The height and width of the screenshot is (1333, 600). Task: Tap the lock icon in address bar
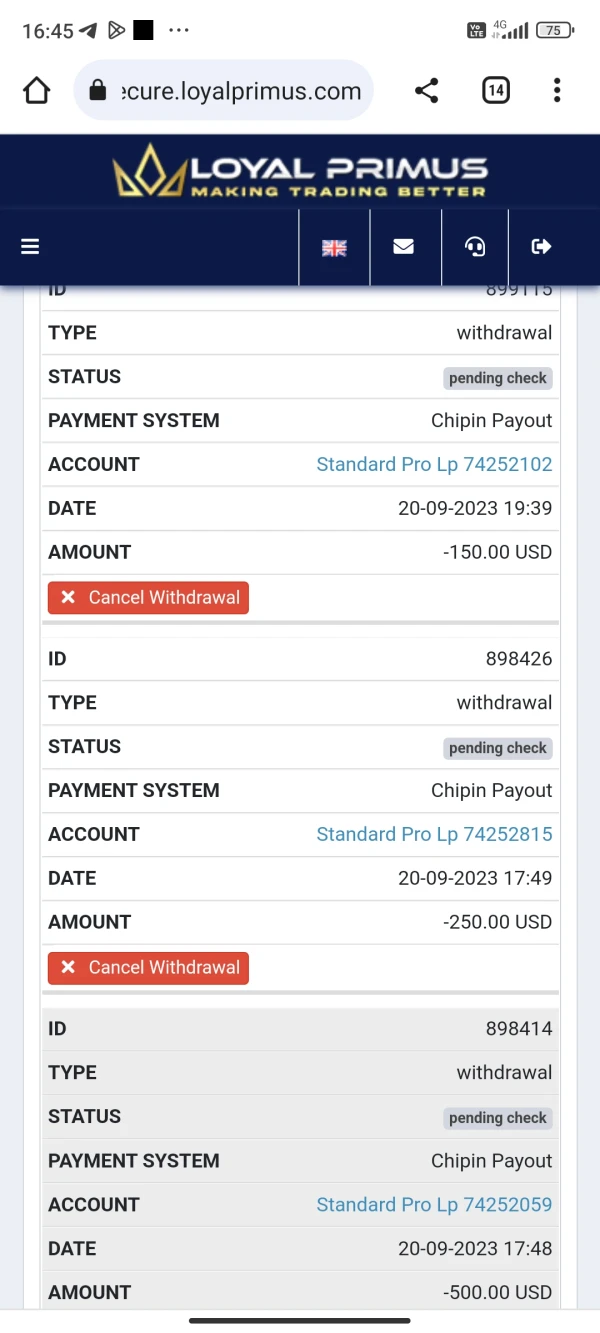(98, 91)
